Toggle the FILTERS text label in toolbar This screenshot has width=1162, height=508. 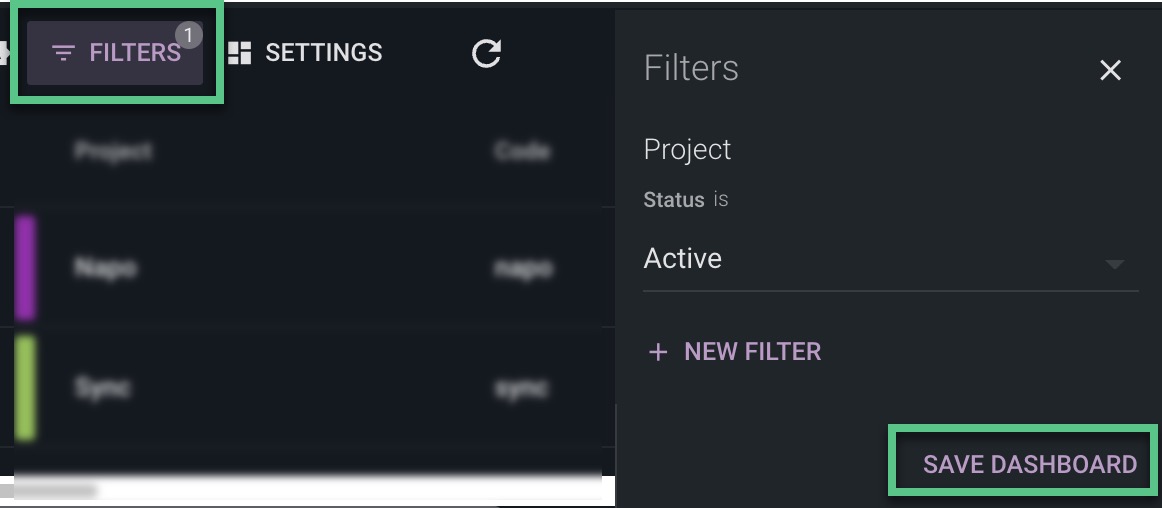coord(135,53)
